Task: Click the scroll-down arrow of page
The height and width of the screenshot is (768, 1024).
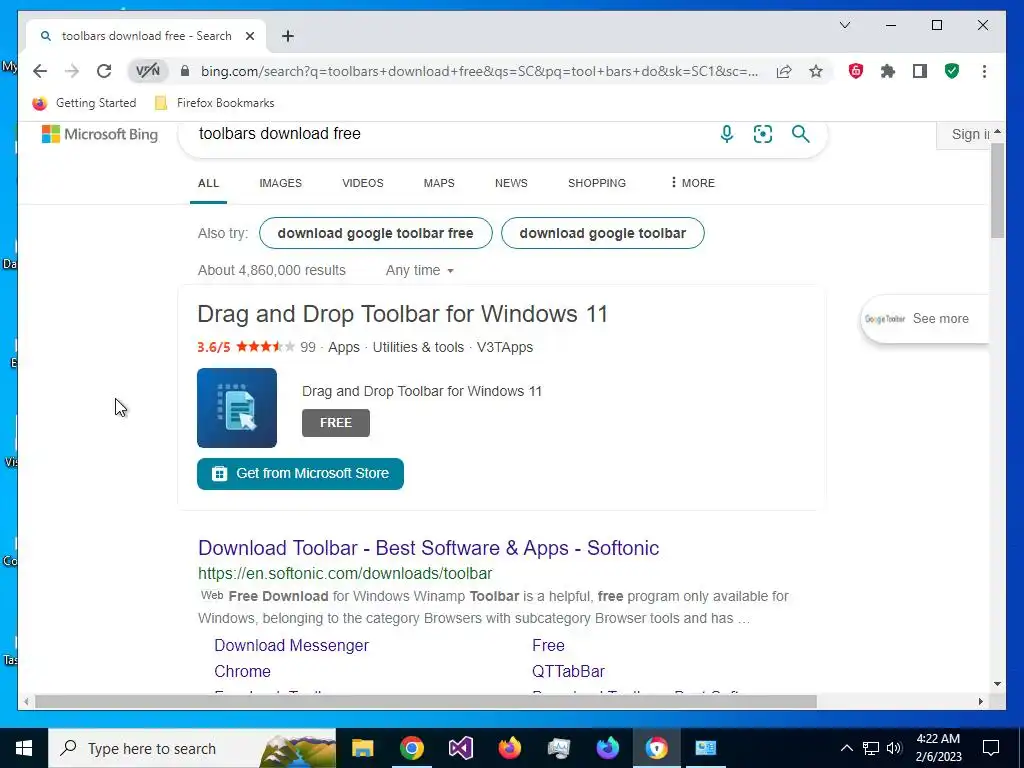Action: 997,684
